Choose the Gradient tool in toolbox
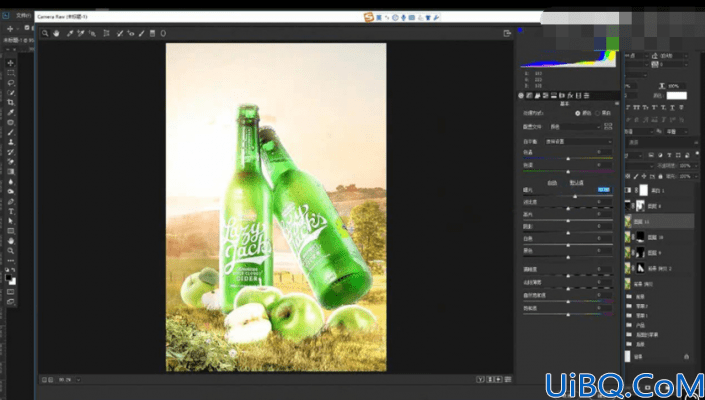Image resolution: width=705 pixels, height=400 pixels. [11, 172]
